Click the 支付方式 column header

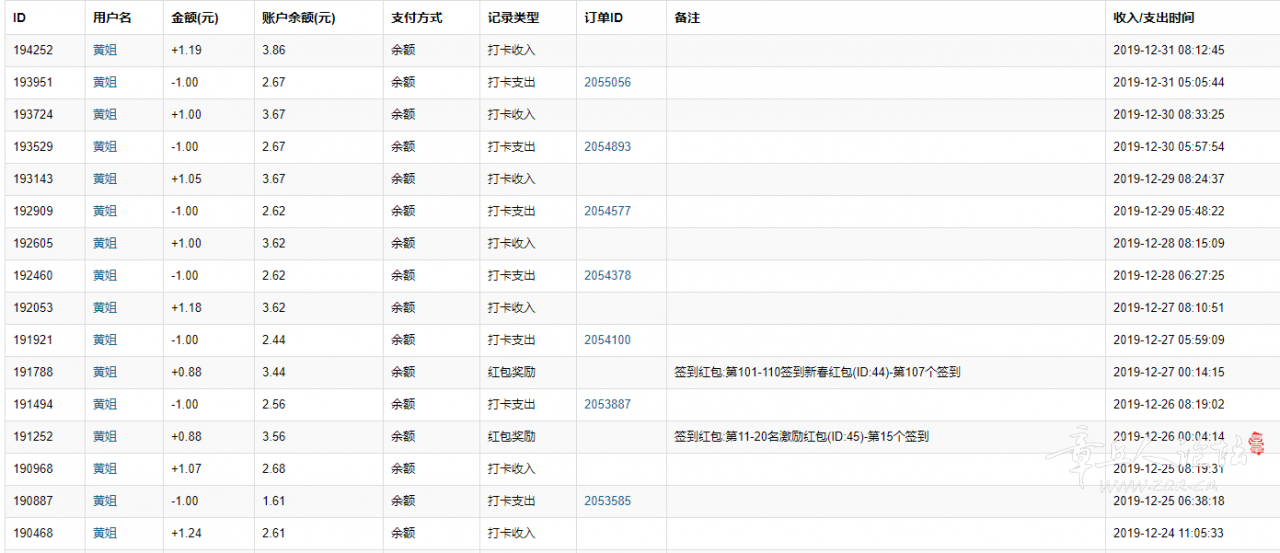[x=416, y=18]
